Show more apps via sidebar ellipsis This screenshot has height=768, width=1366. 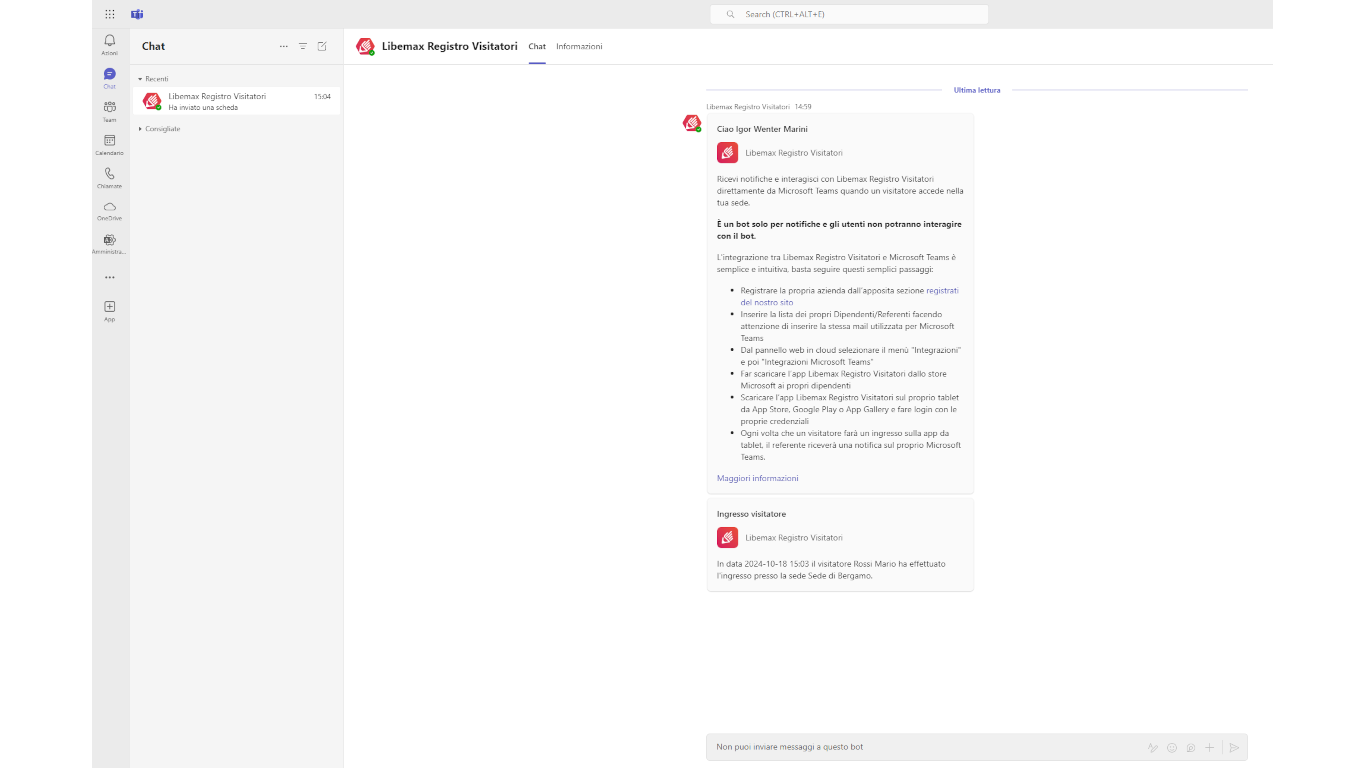pyautogui.click(x=110, y=277)
